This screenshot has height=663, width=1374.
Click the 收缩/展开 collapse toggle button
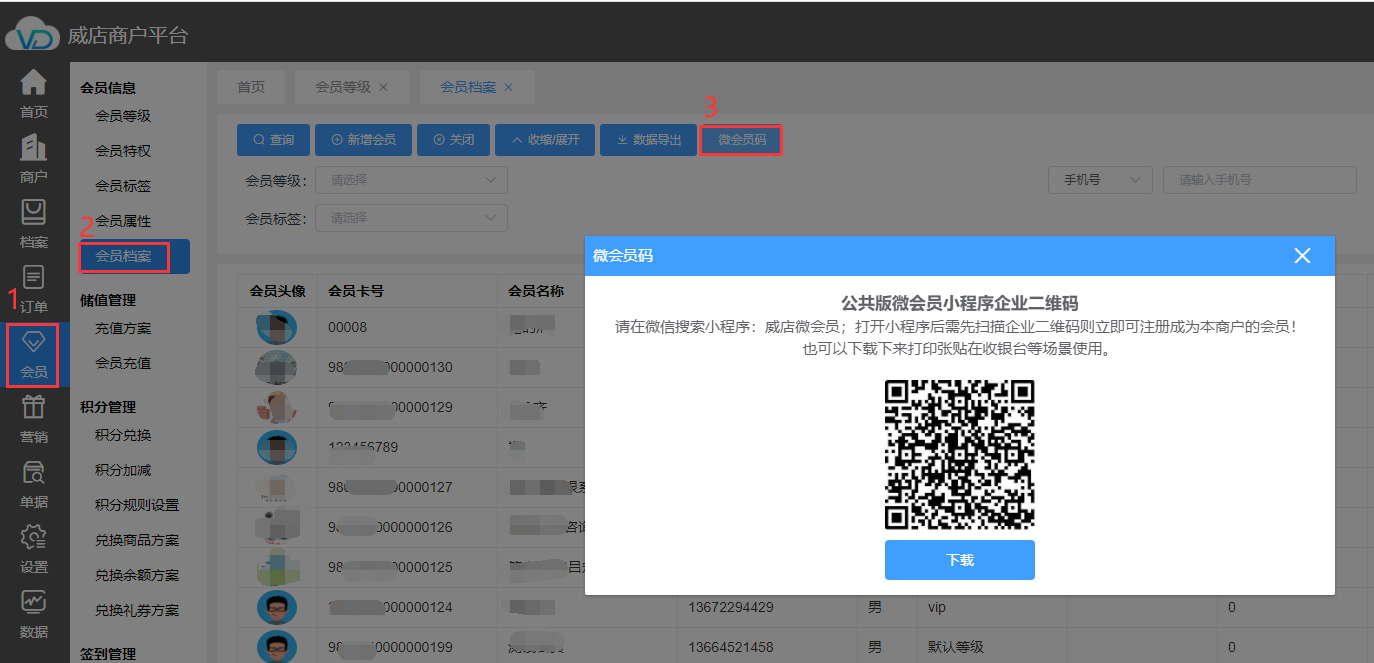point(545,140)
